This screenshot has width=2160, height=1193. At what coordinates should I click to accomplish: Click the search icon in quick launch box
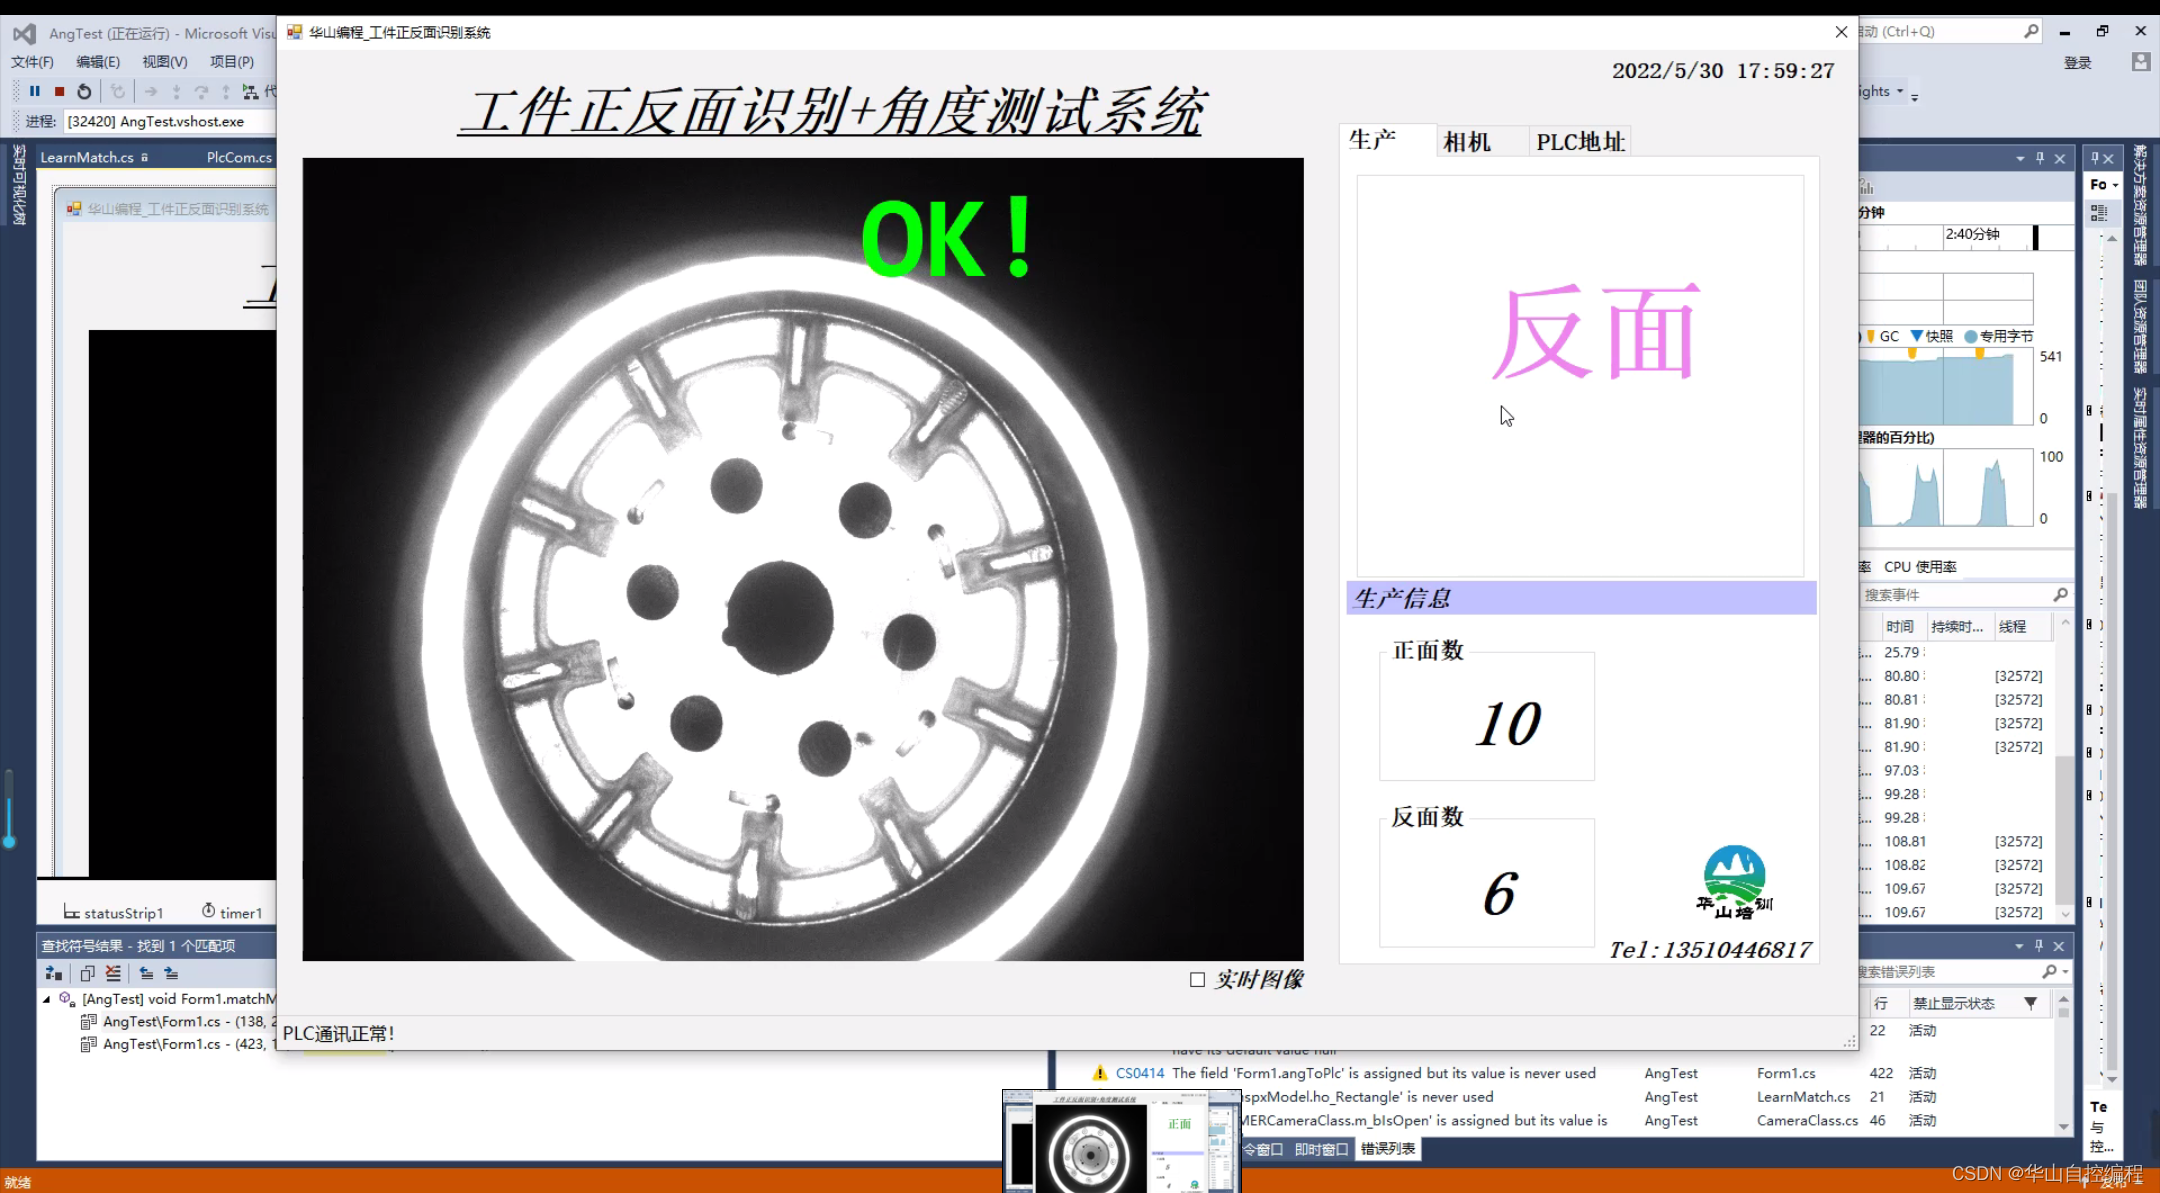coord(2031,32)
